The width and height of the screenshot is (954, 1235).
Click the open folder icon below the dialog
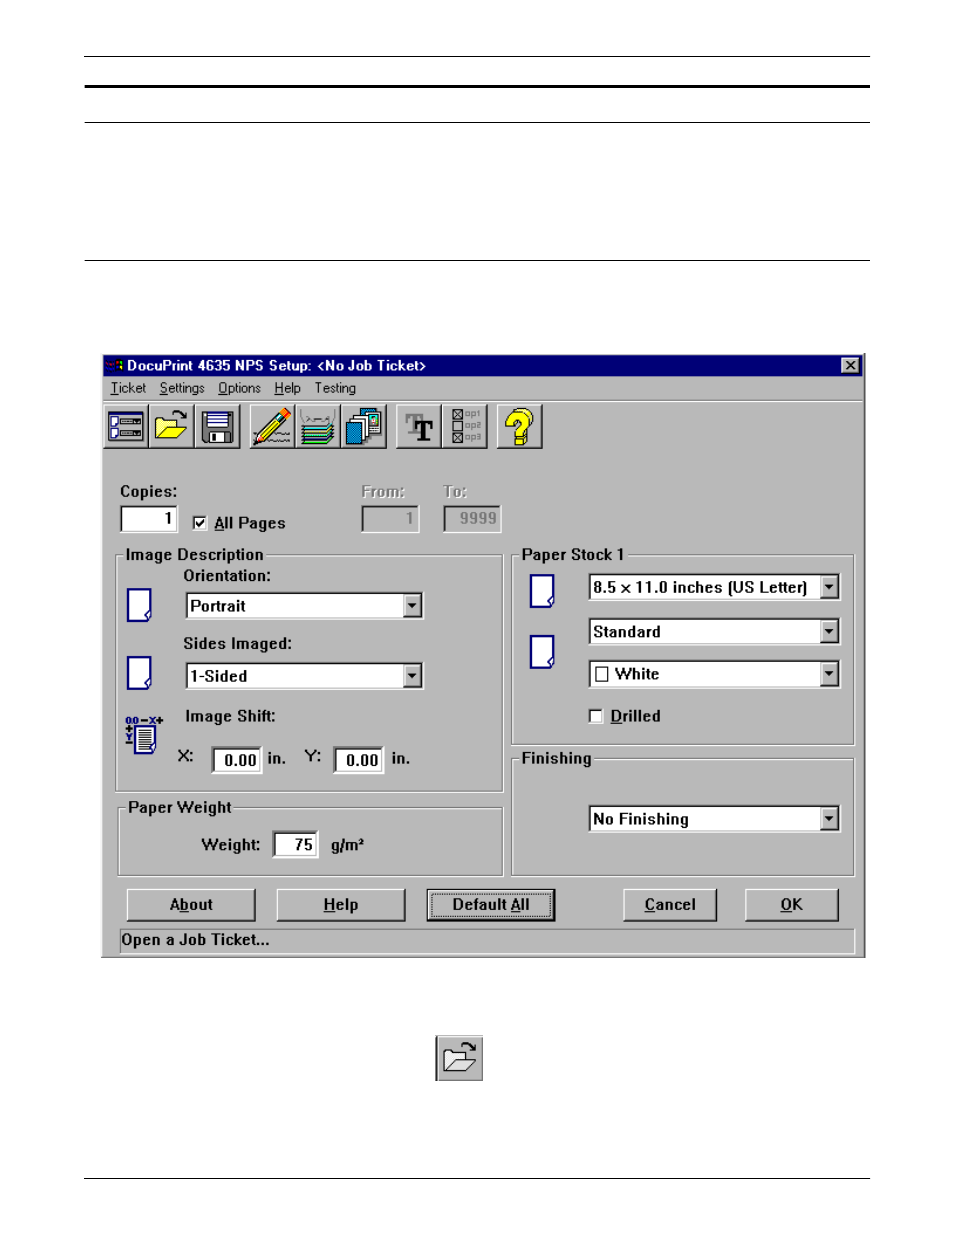pos(459,1058)
